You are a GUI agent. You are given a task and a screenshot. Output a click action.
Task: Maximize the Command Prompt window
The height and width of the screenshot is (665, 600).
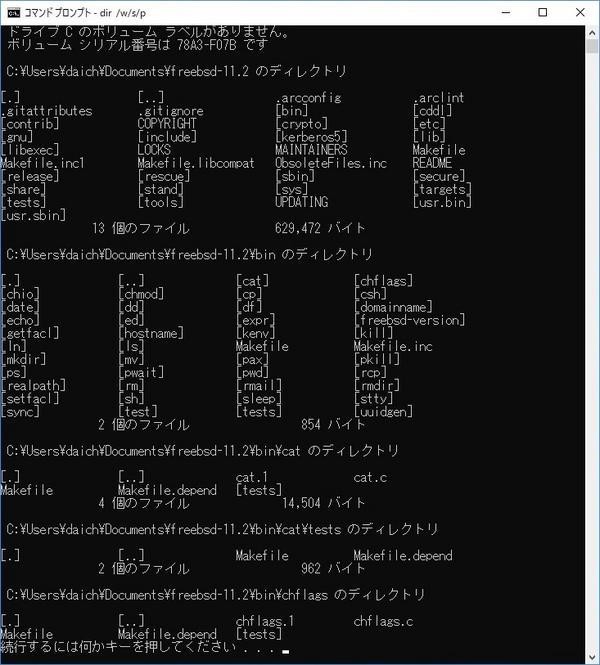542,13
